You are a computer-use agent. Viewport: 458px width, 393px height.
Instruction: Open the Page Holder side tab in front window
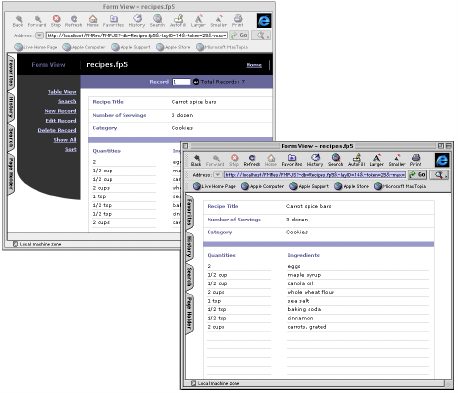[189, 314]
